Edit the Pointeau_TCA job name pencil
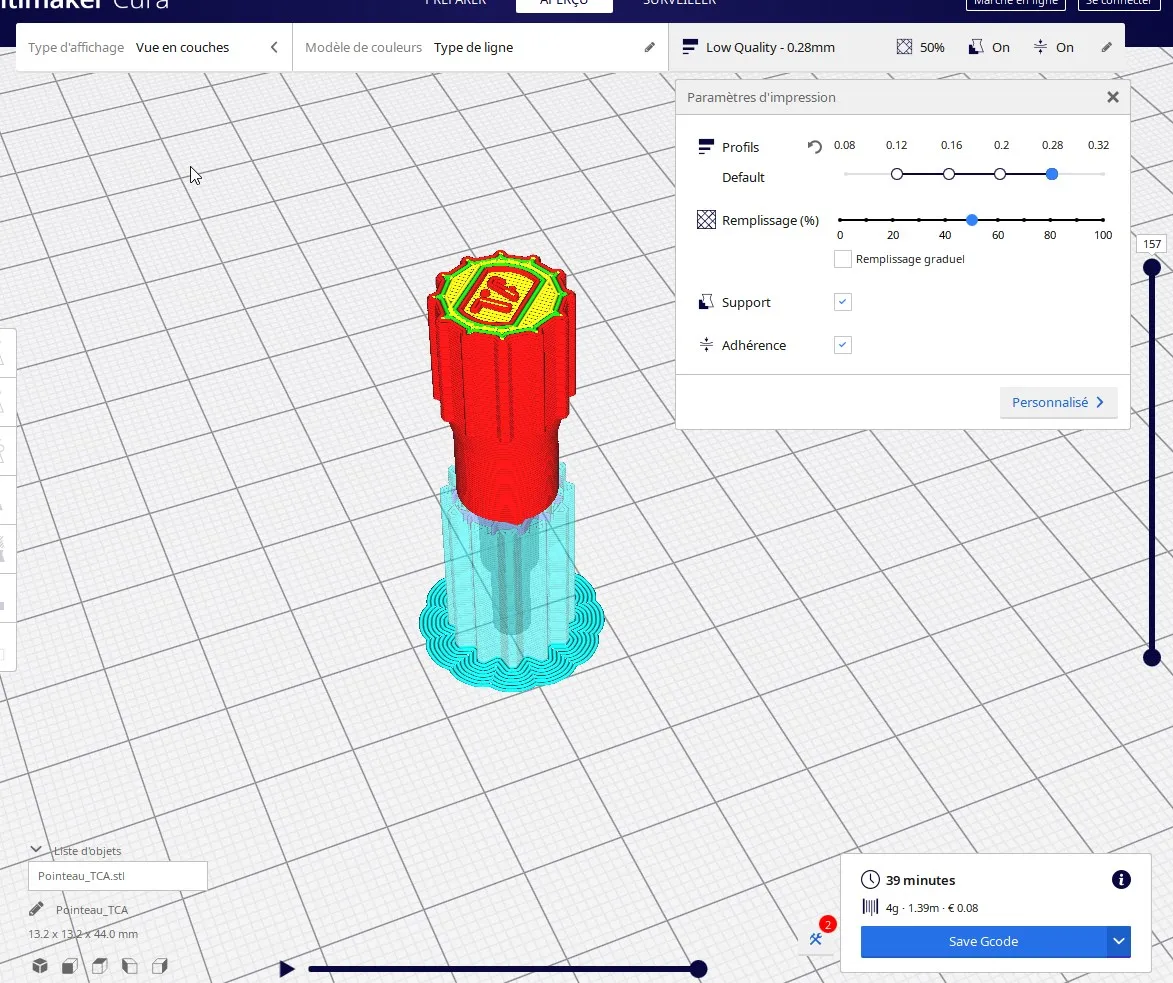Image resolution: width=1173 pixels, height=983 pixels. (37, 910)
